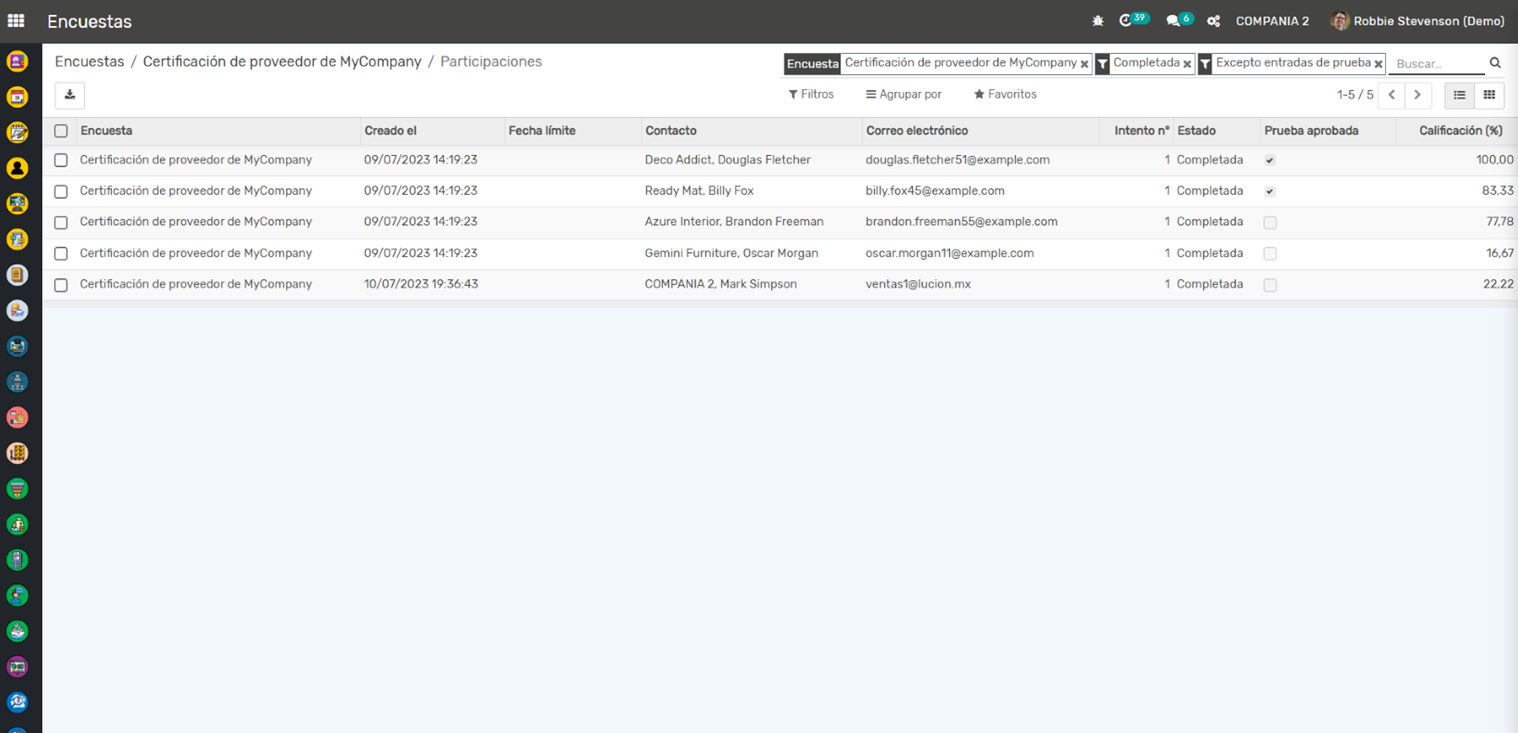Switch to list view icon
This screenshot has width=1518, height=733.
pos(1459,95)
